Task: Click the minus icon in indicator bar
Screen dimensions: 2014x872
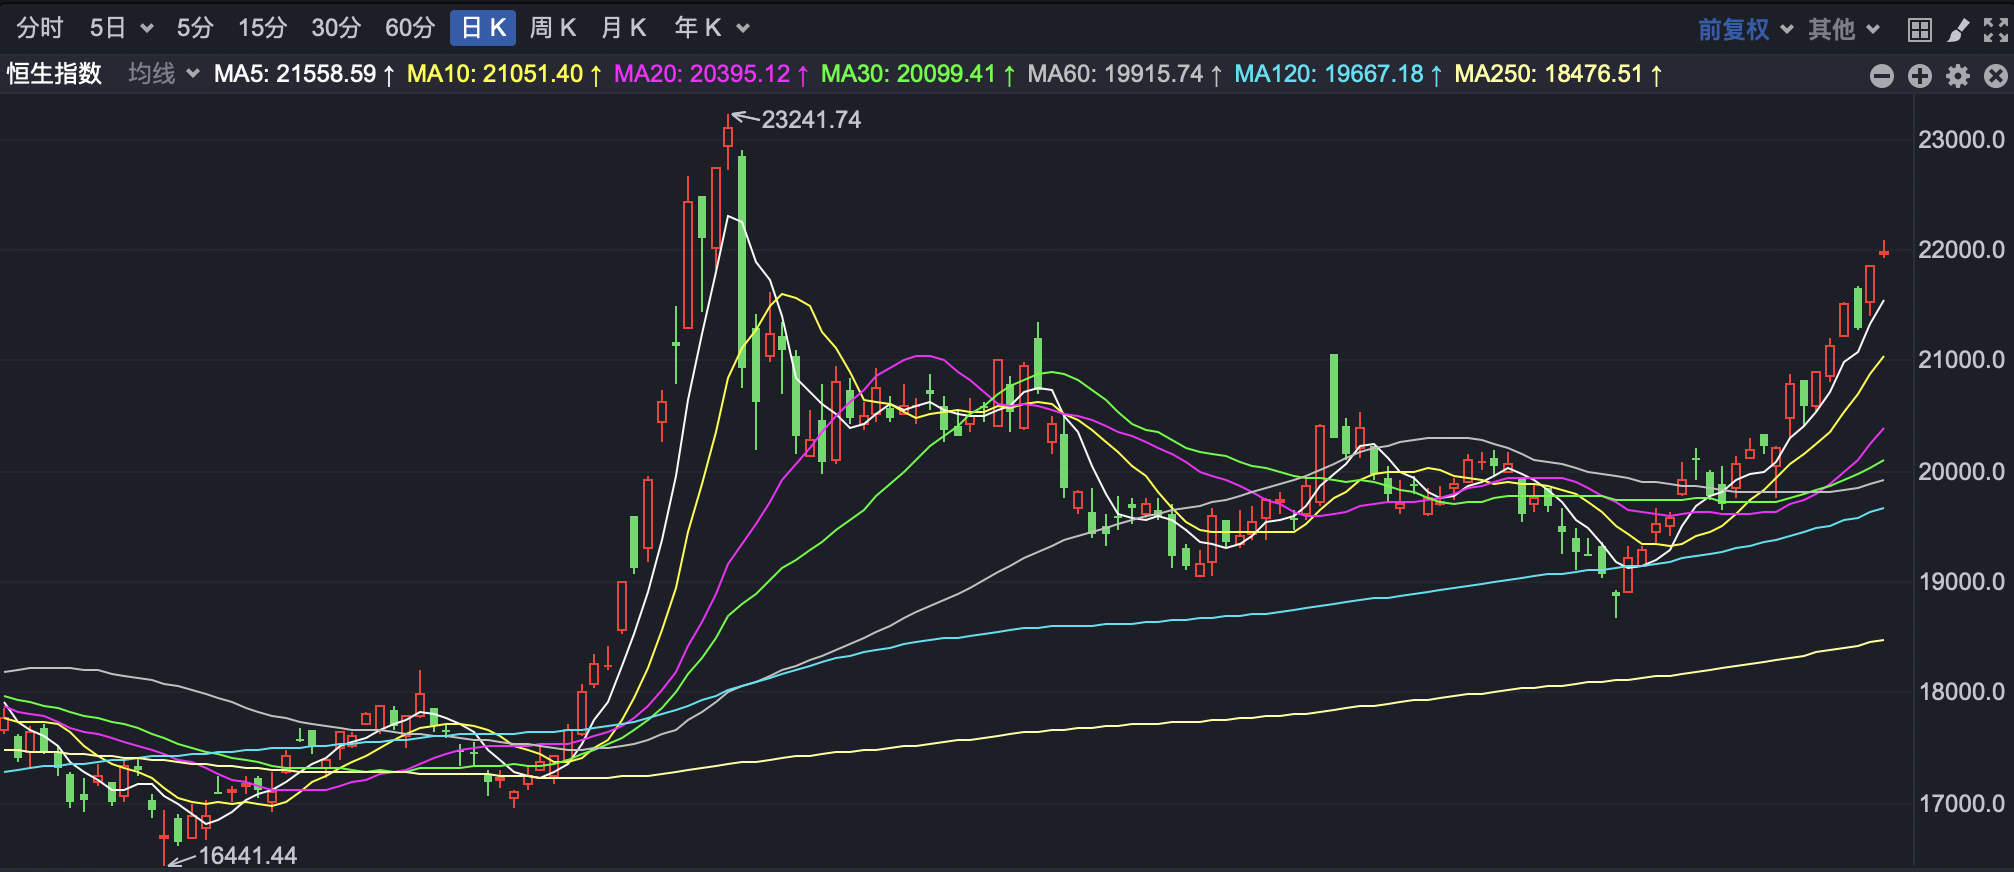Action: pos(1881,76)
